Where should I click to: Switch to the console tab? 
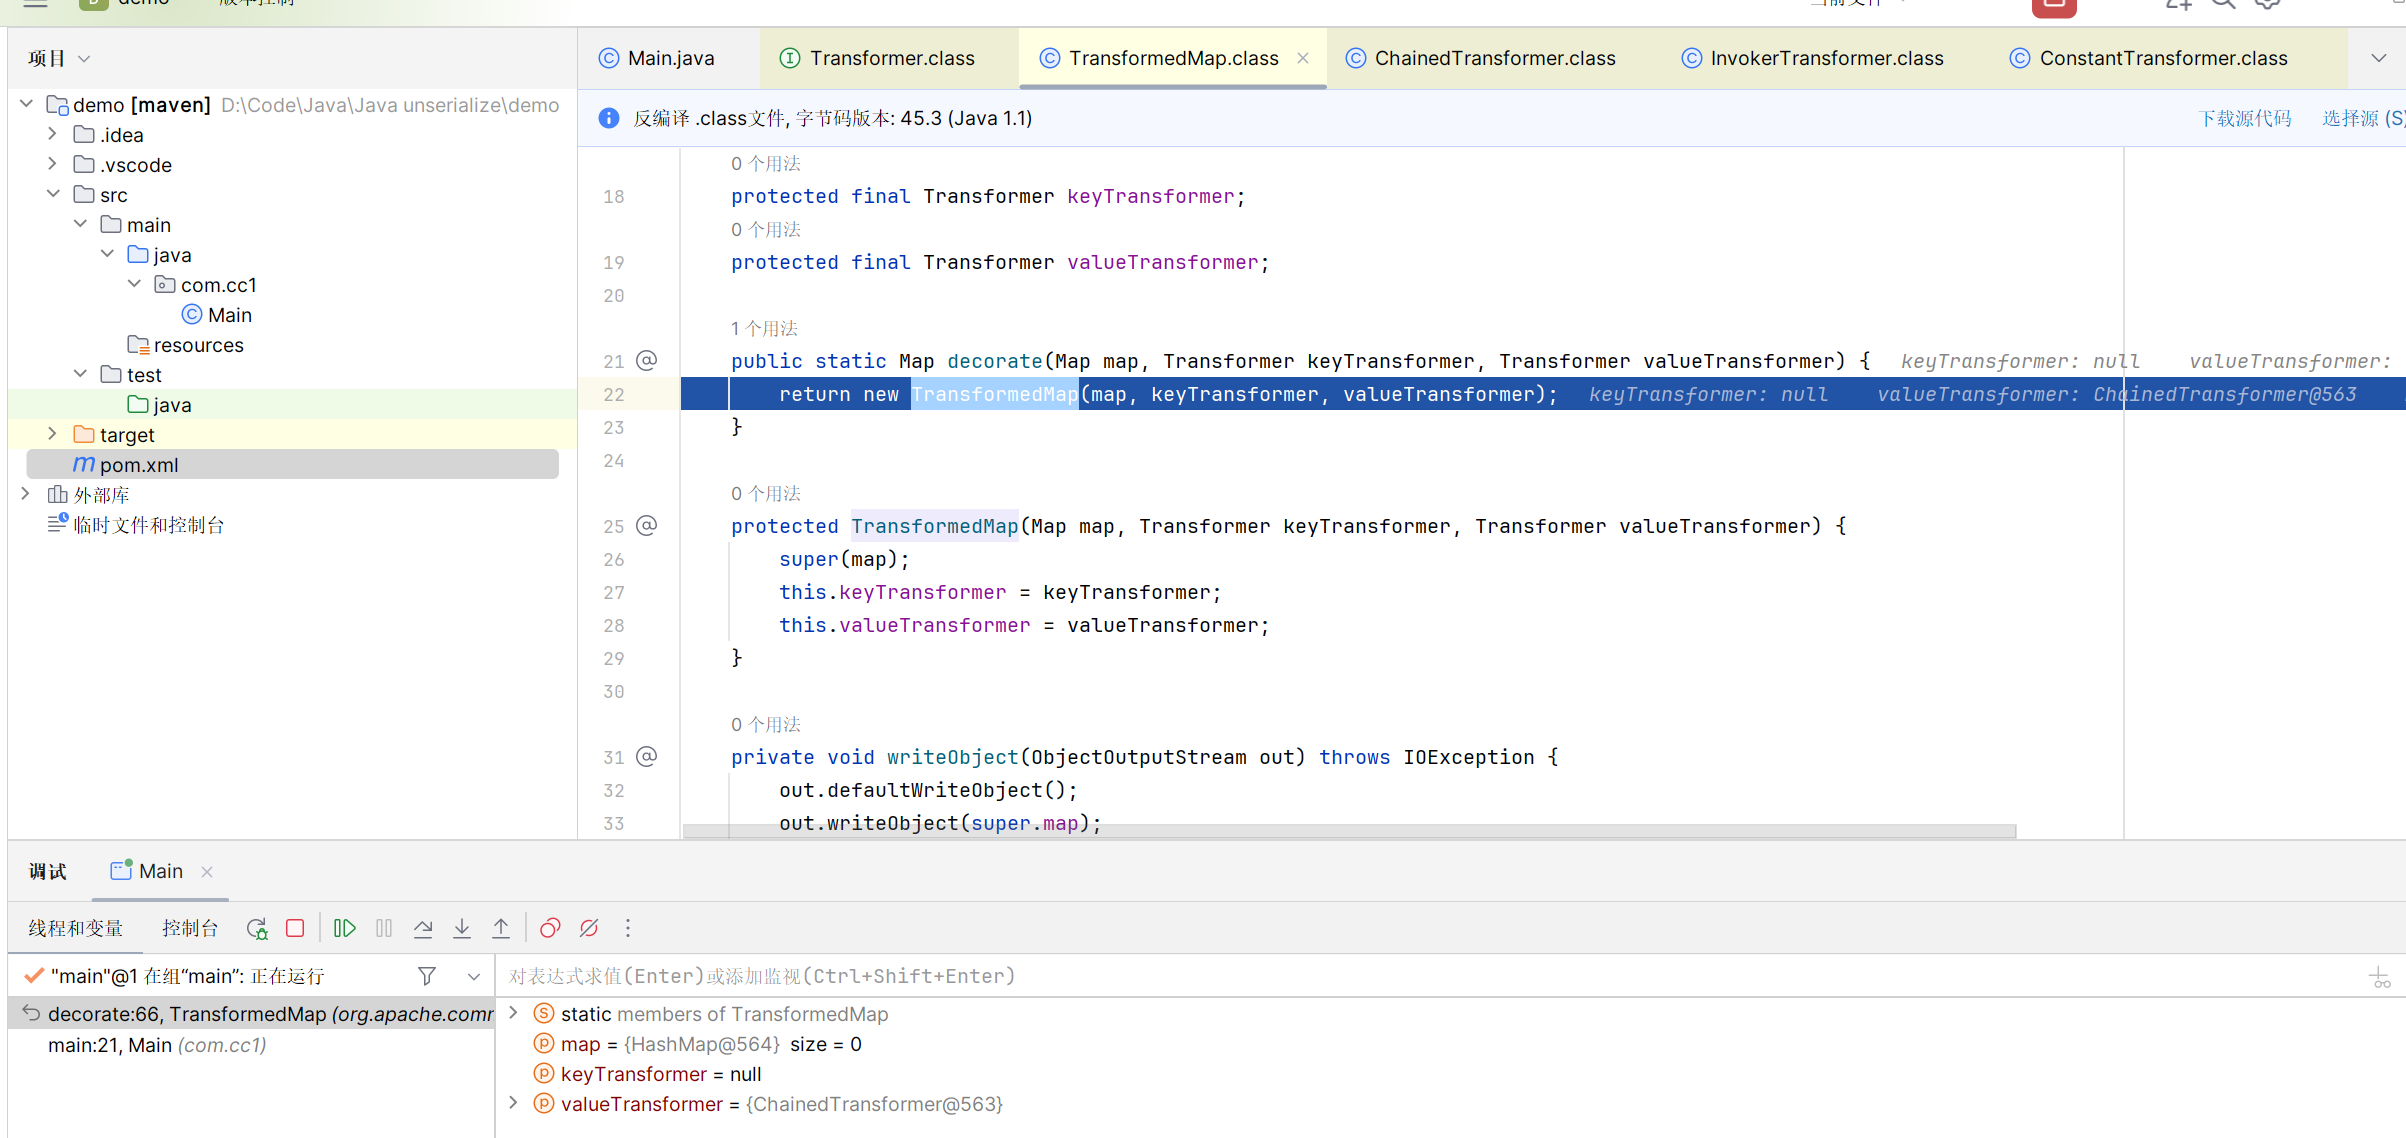click(x=190, y=929)
